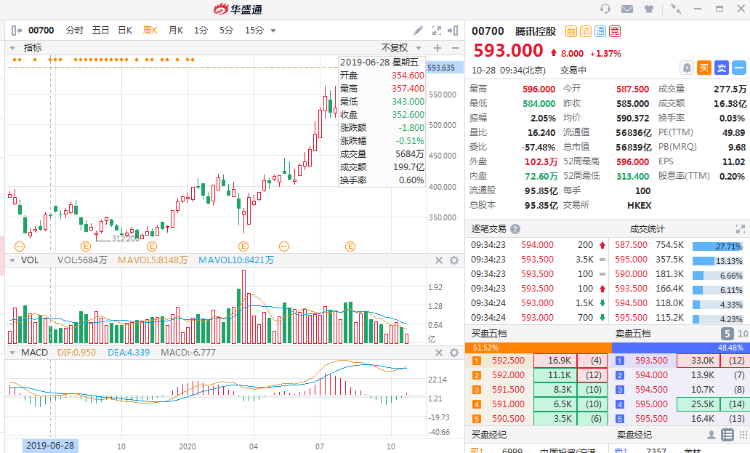Click the price alert bell icon
The width and height of the screenshot is (750, 453).
pos(686,68)
